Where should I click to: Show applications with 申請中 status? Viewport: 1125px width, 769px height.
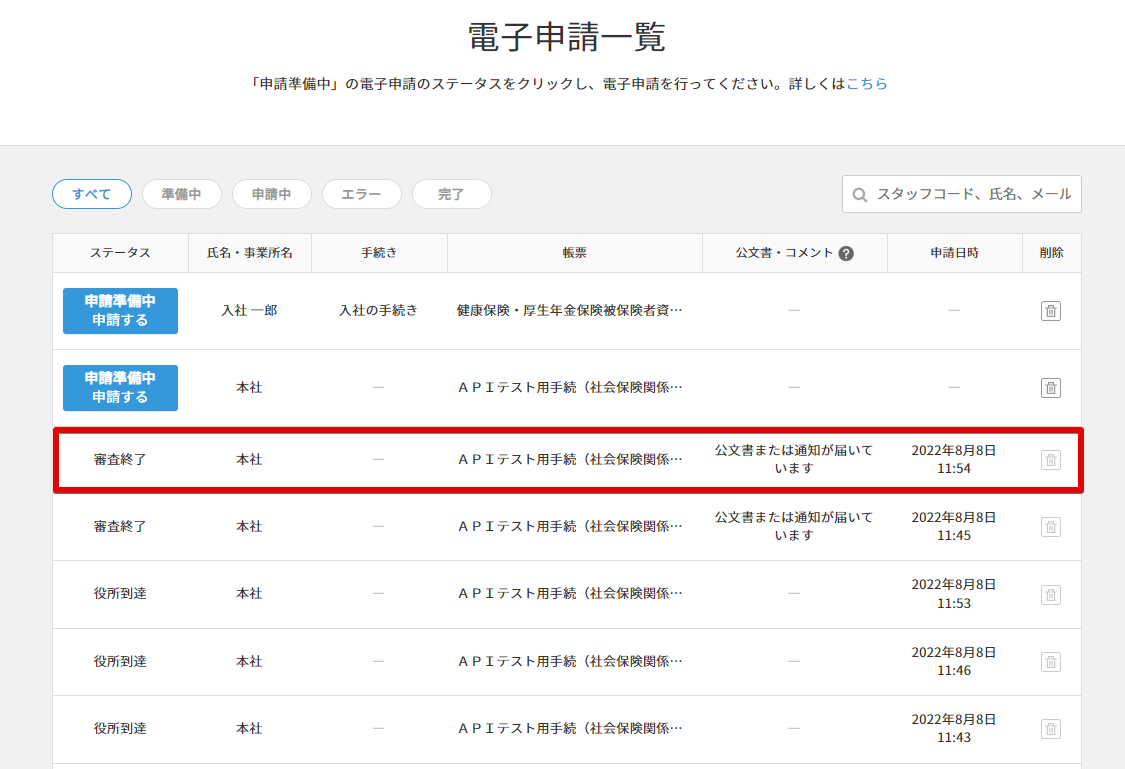[272, 194]
